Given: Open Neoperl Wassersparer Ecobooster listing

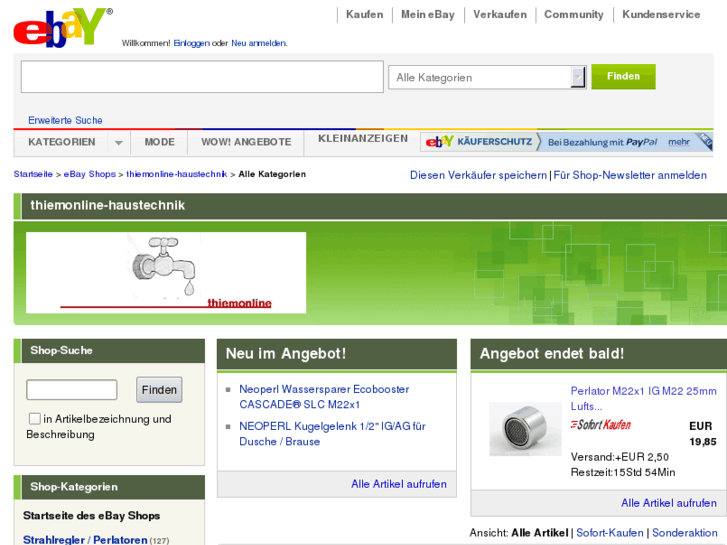Looking at the screenshot, I should coord(324,397).
